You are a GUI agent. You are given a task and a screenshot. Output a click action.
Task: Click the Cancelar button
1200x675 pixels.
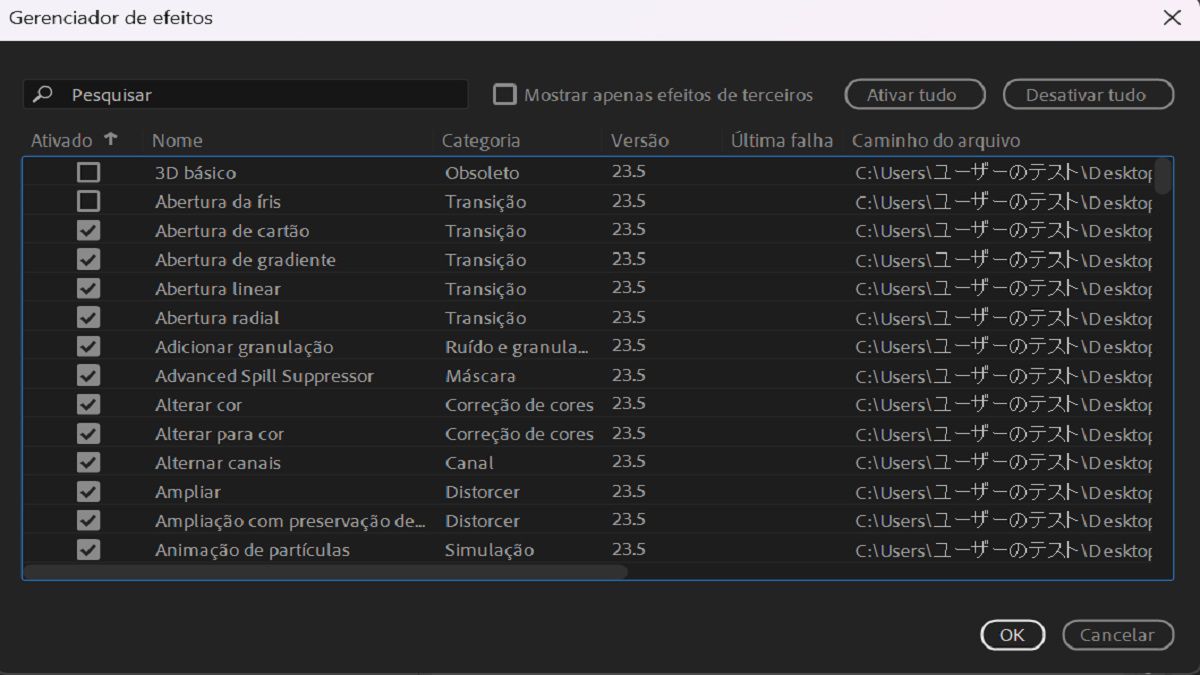[x=1117, y=635]
